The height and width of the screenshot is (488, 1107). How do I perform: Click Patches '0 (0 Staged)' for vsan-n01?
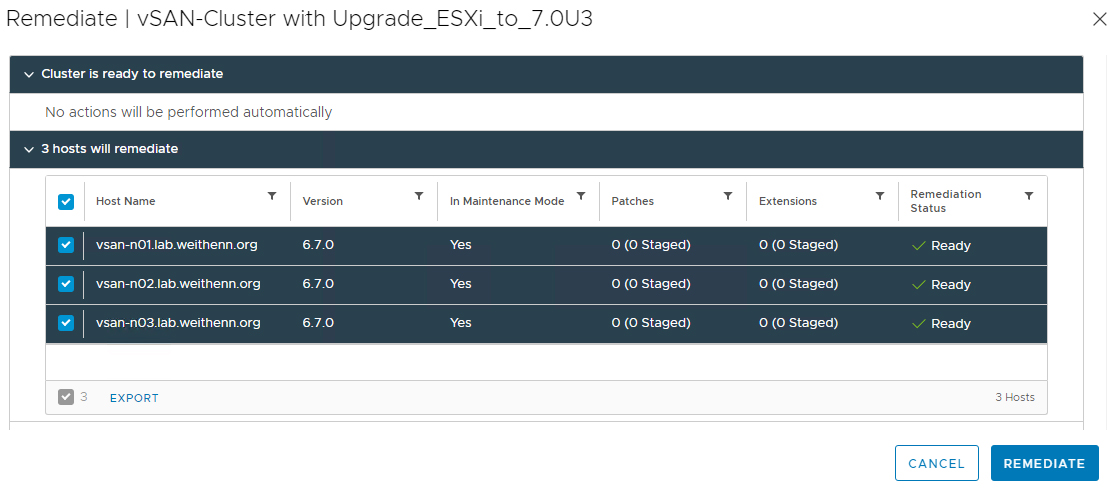pos(651,245)
